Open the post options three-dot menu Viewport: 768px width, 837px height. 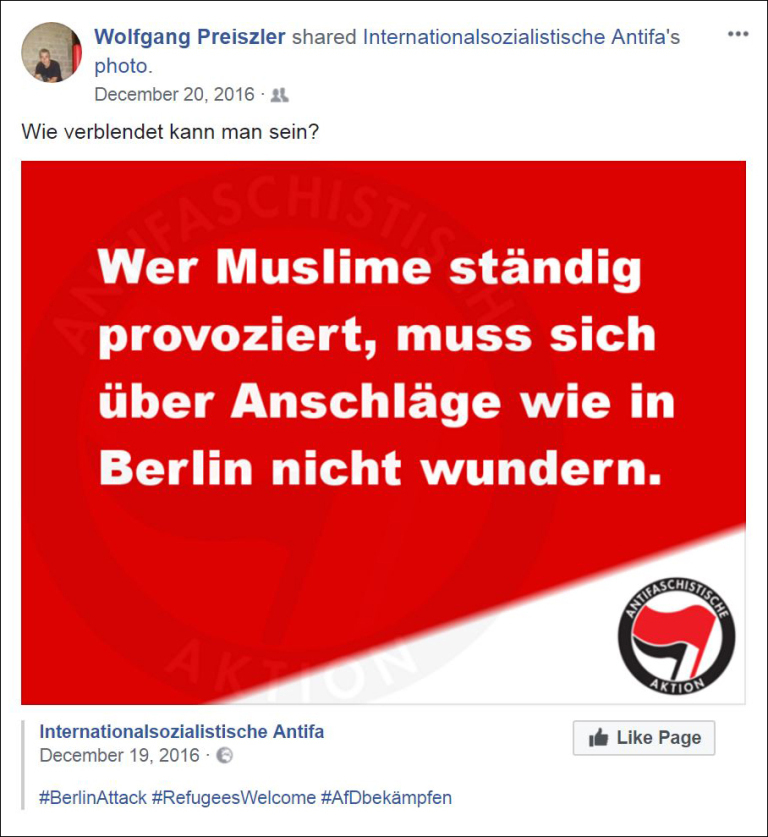(x=738, y=34)
